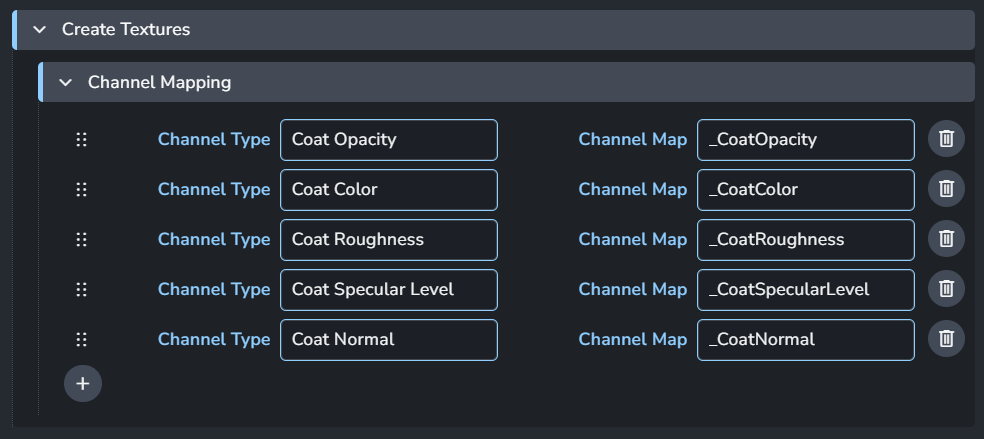
Task: Collapse the Create Textures section
Action: tap(40, 29)
